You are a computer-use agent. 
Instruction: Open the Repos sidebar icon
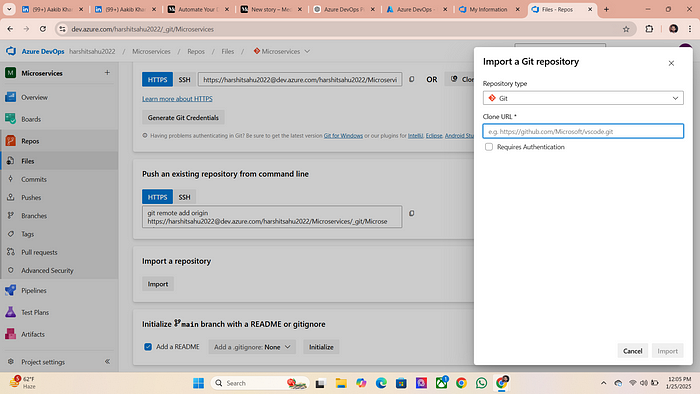point(11,141)
